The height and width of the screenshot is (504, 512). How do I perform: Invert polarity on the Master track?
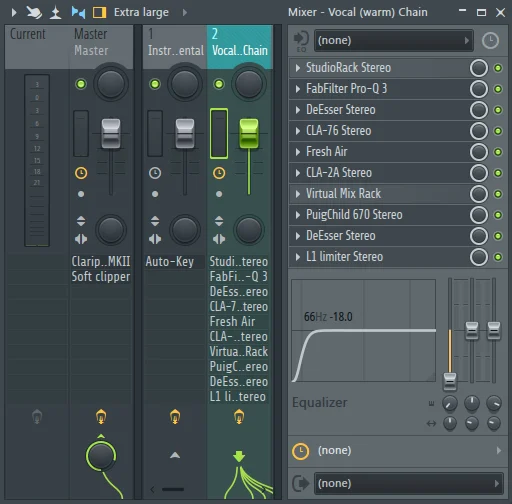pyautogui.click(x=81, y=221)
